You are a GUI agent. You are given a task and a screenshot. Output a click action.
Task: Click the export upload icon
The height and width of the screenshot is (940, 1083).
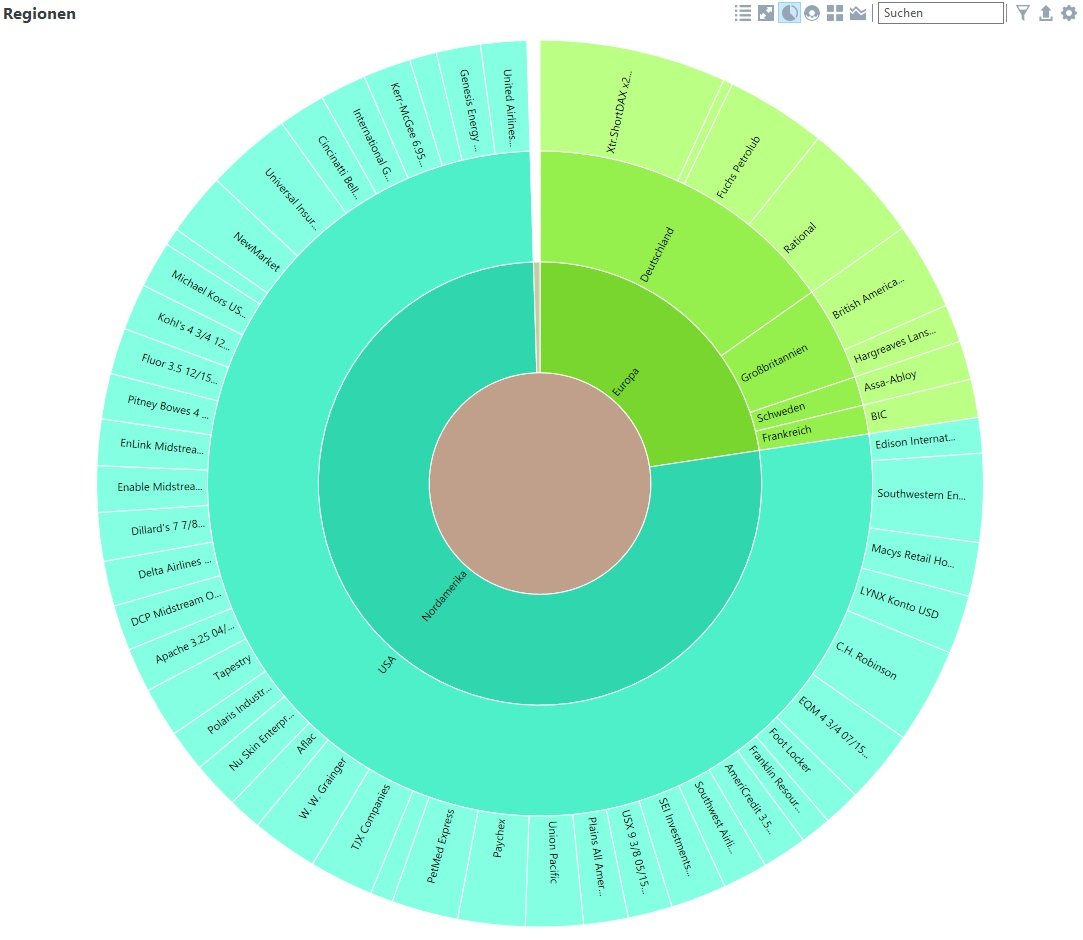pyautogui.click(x=1046, y=13)
